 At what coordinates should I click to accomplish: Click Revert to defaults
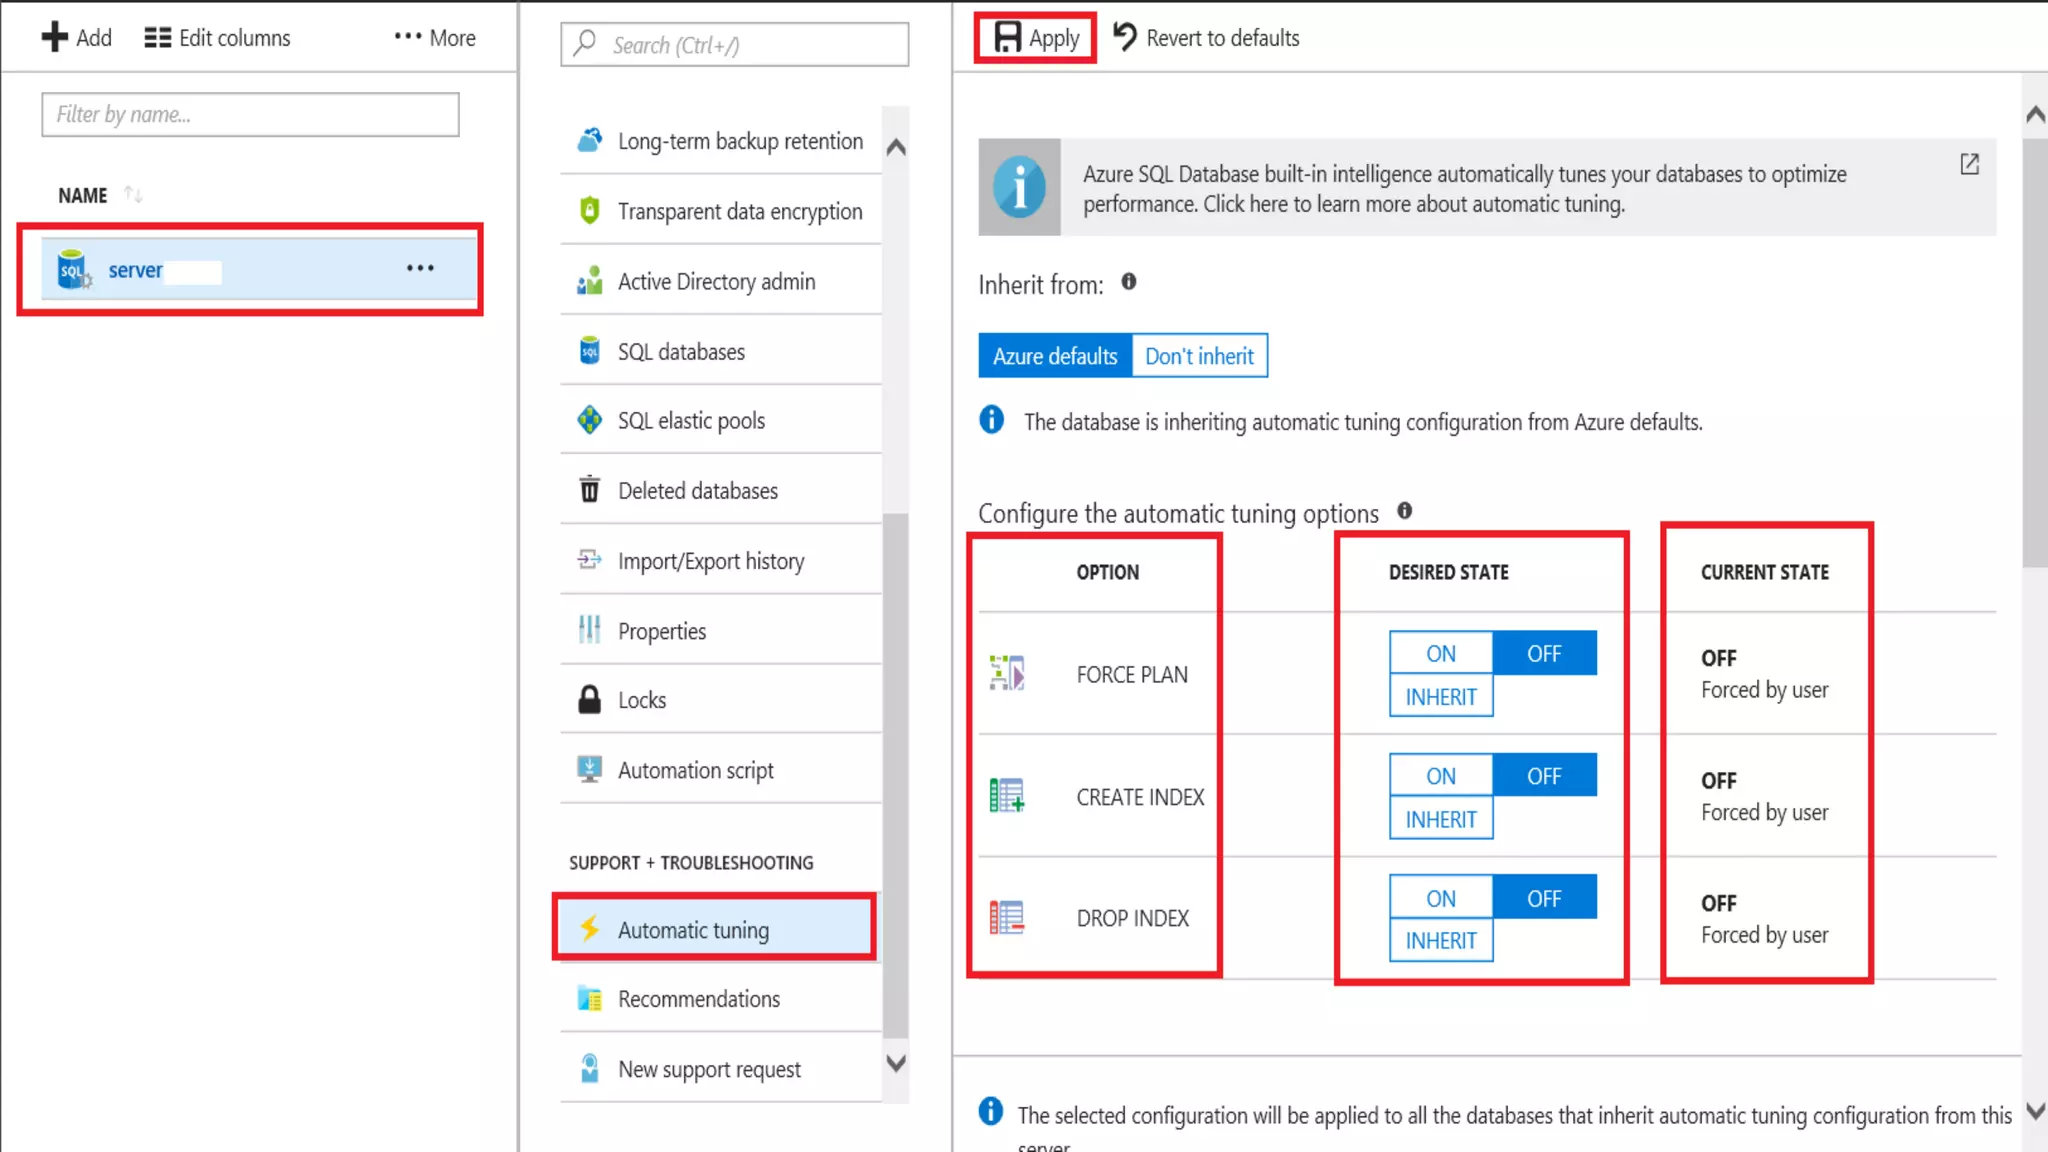1206,38
